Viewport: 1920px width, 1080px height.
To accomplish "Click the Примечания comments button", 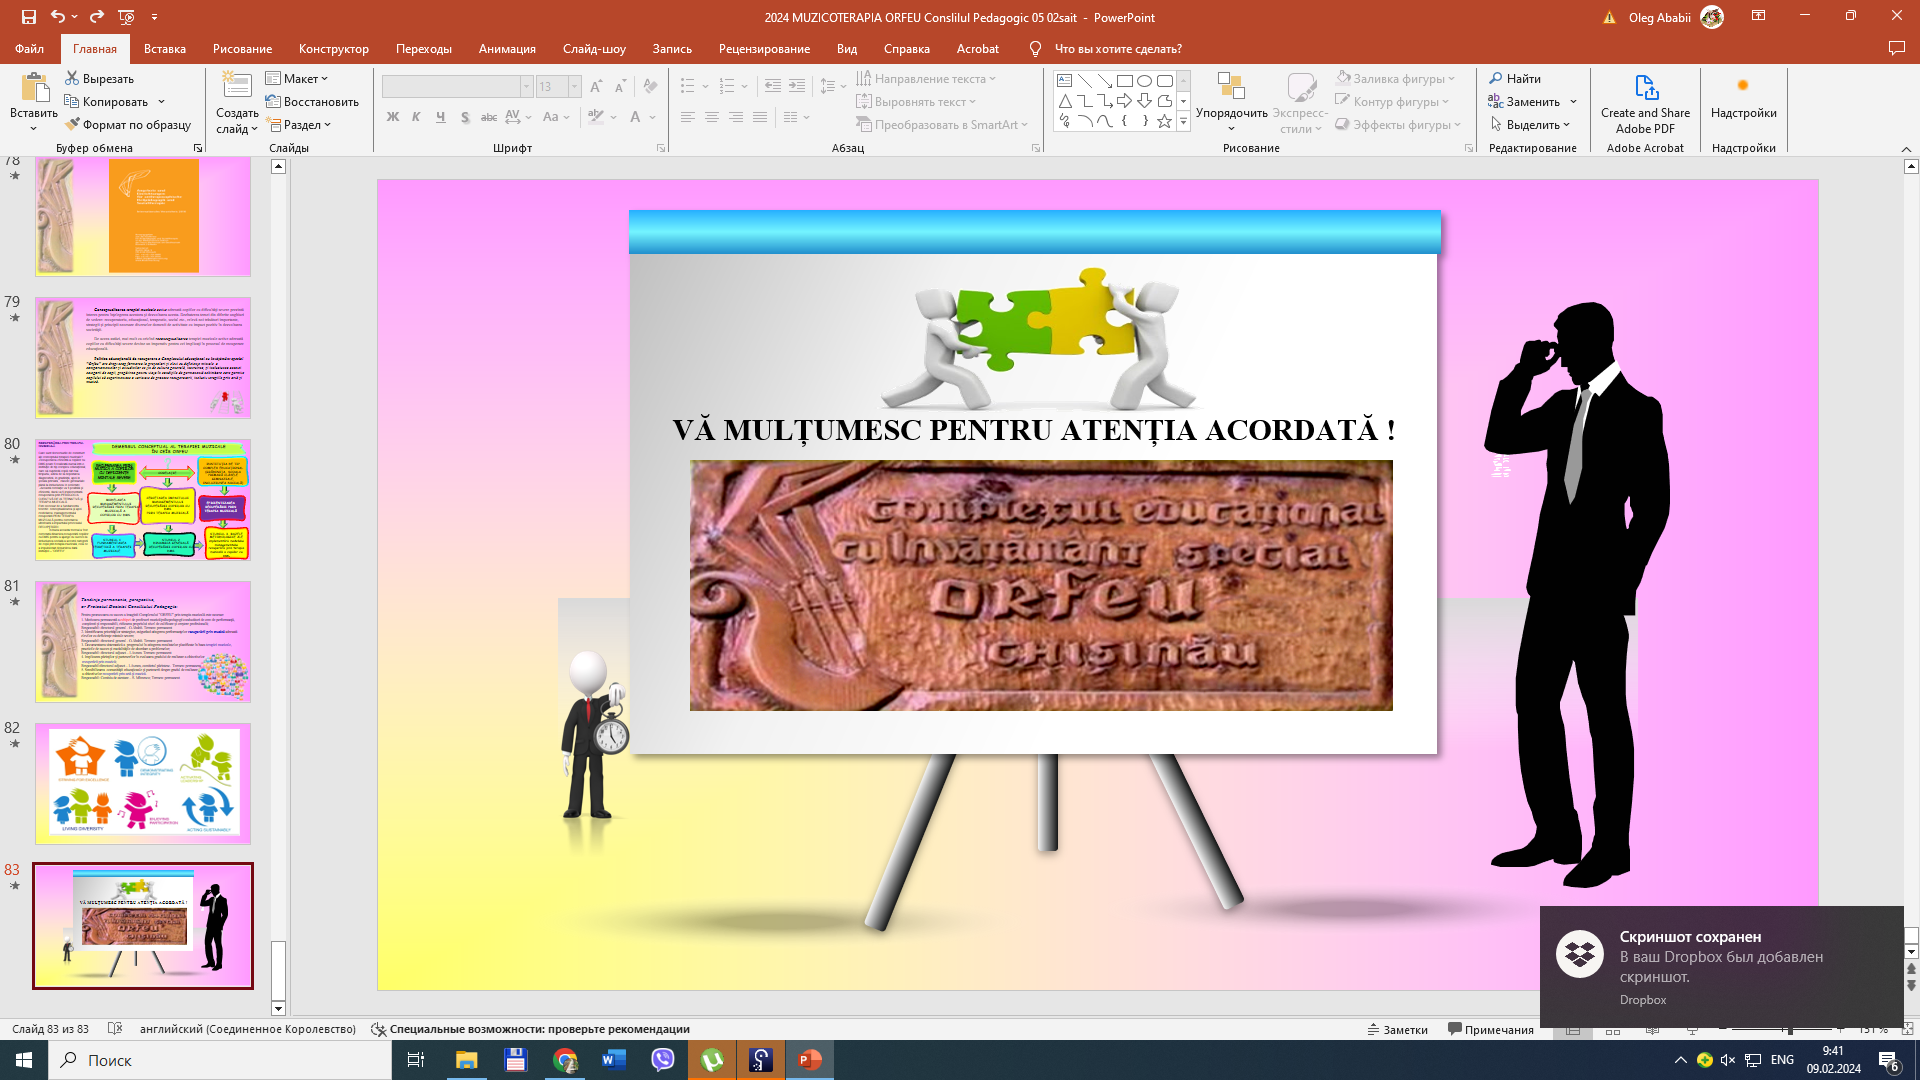I will [x=1490, y=1029].
